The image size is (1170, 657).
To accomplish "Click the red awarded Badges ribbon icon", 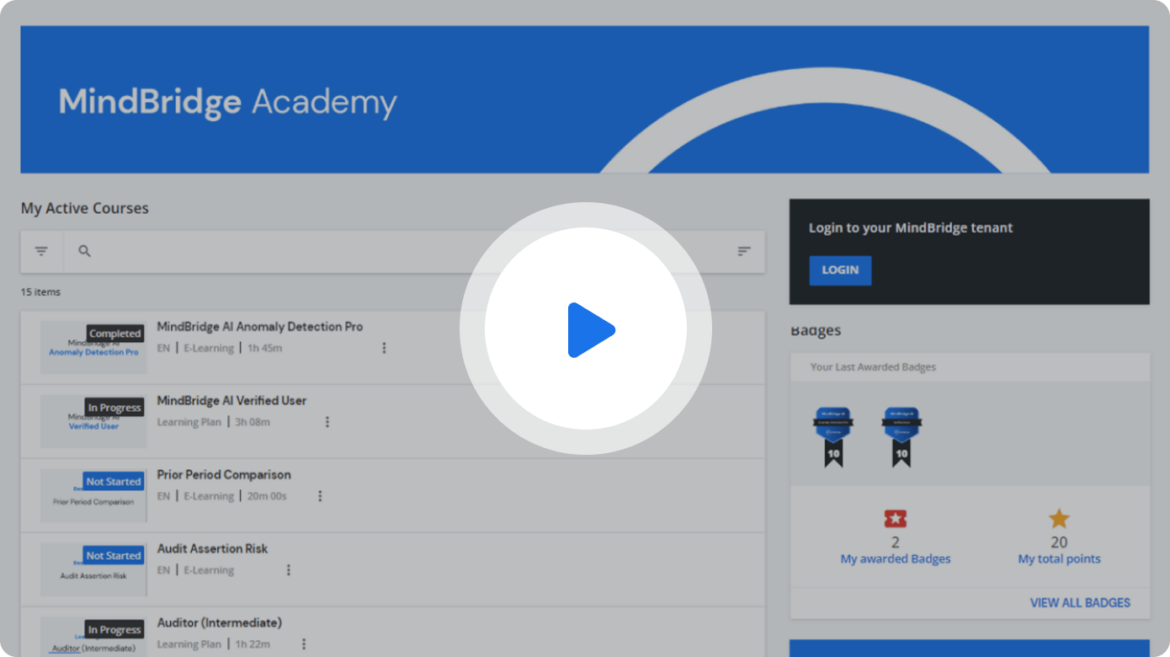I will (895, 519).
